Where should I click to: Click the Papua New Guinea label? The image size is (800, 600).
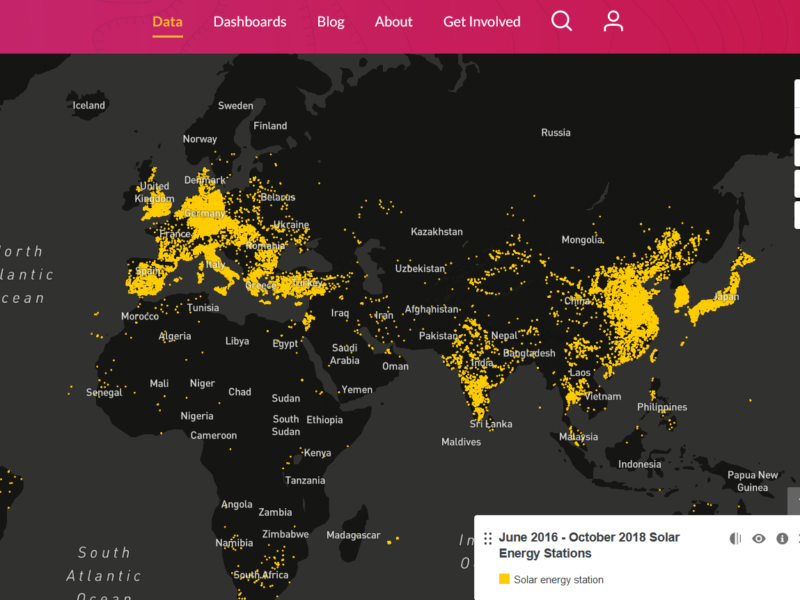753,481
